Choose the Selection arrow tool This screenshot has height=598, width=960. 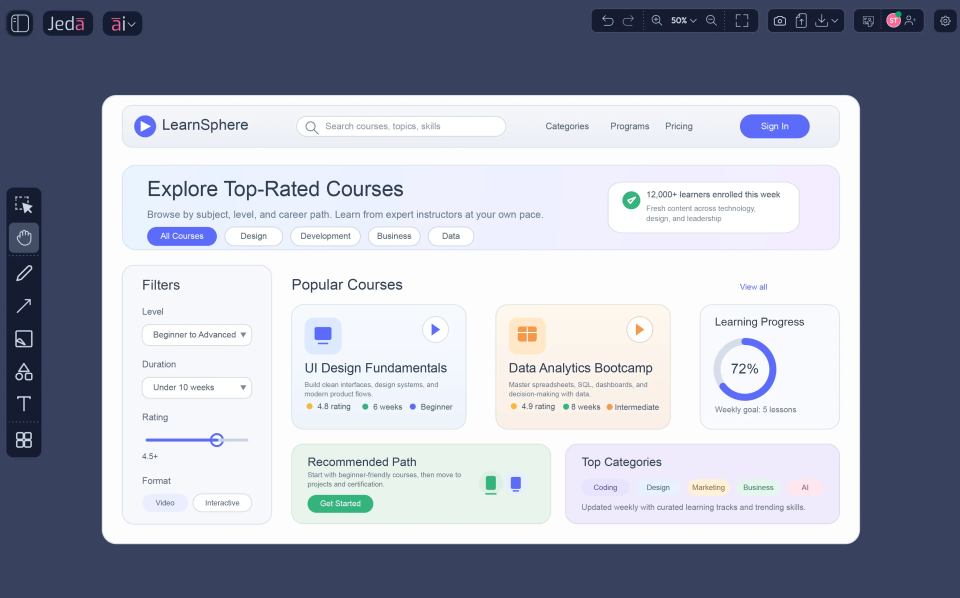[24, 204]
